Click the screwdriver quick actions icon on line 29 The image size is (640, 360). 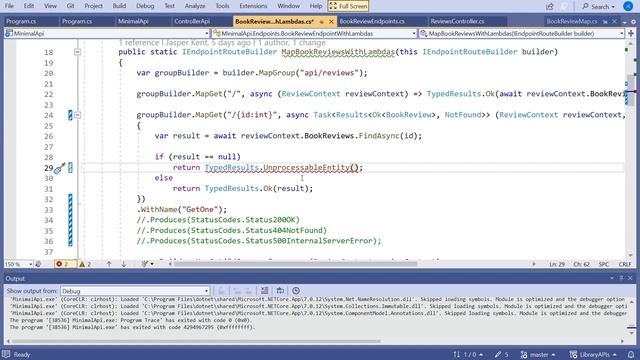[60, 168]
